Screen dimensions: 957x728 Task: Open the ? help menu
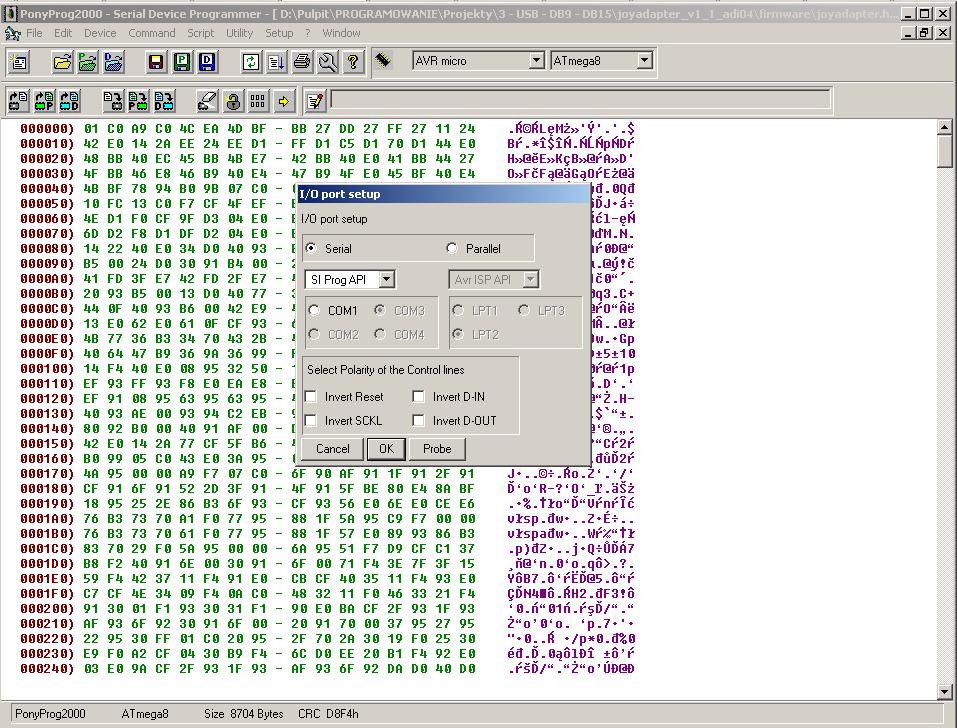point(308,33)
